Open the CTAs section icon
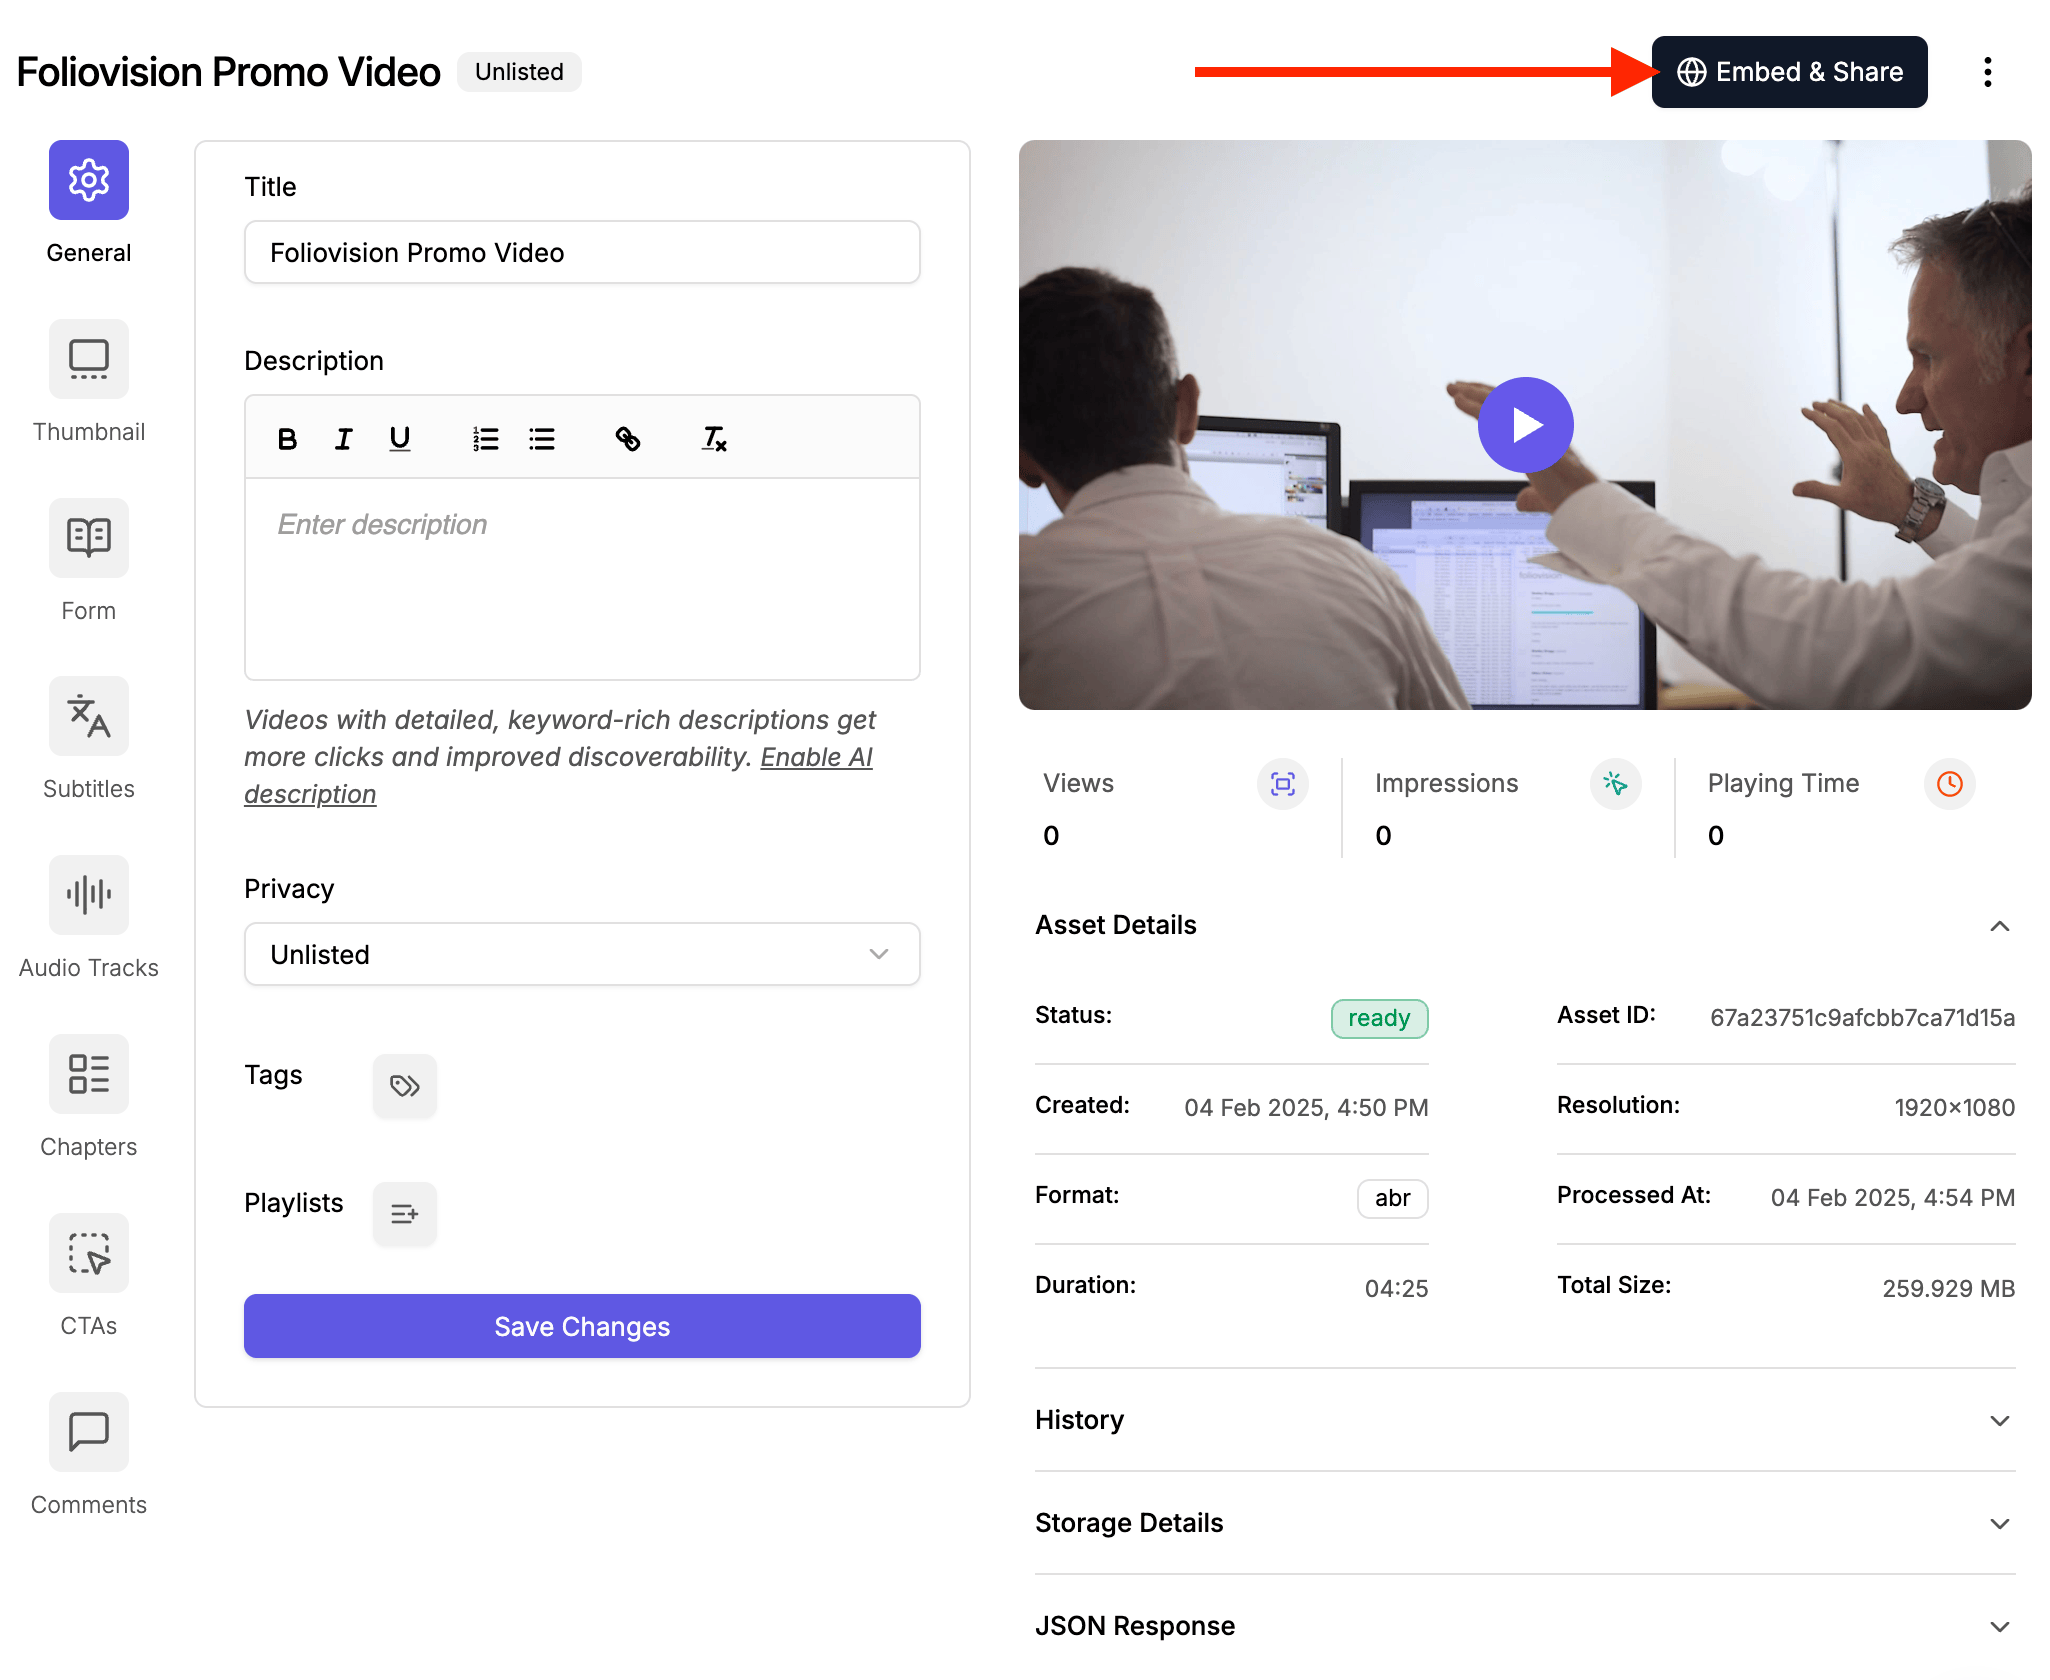Image resolution: width=2050 pixels, height=1680 pixels. click(x=88, y=1253)
